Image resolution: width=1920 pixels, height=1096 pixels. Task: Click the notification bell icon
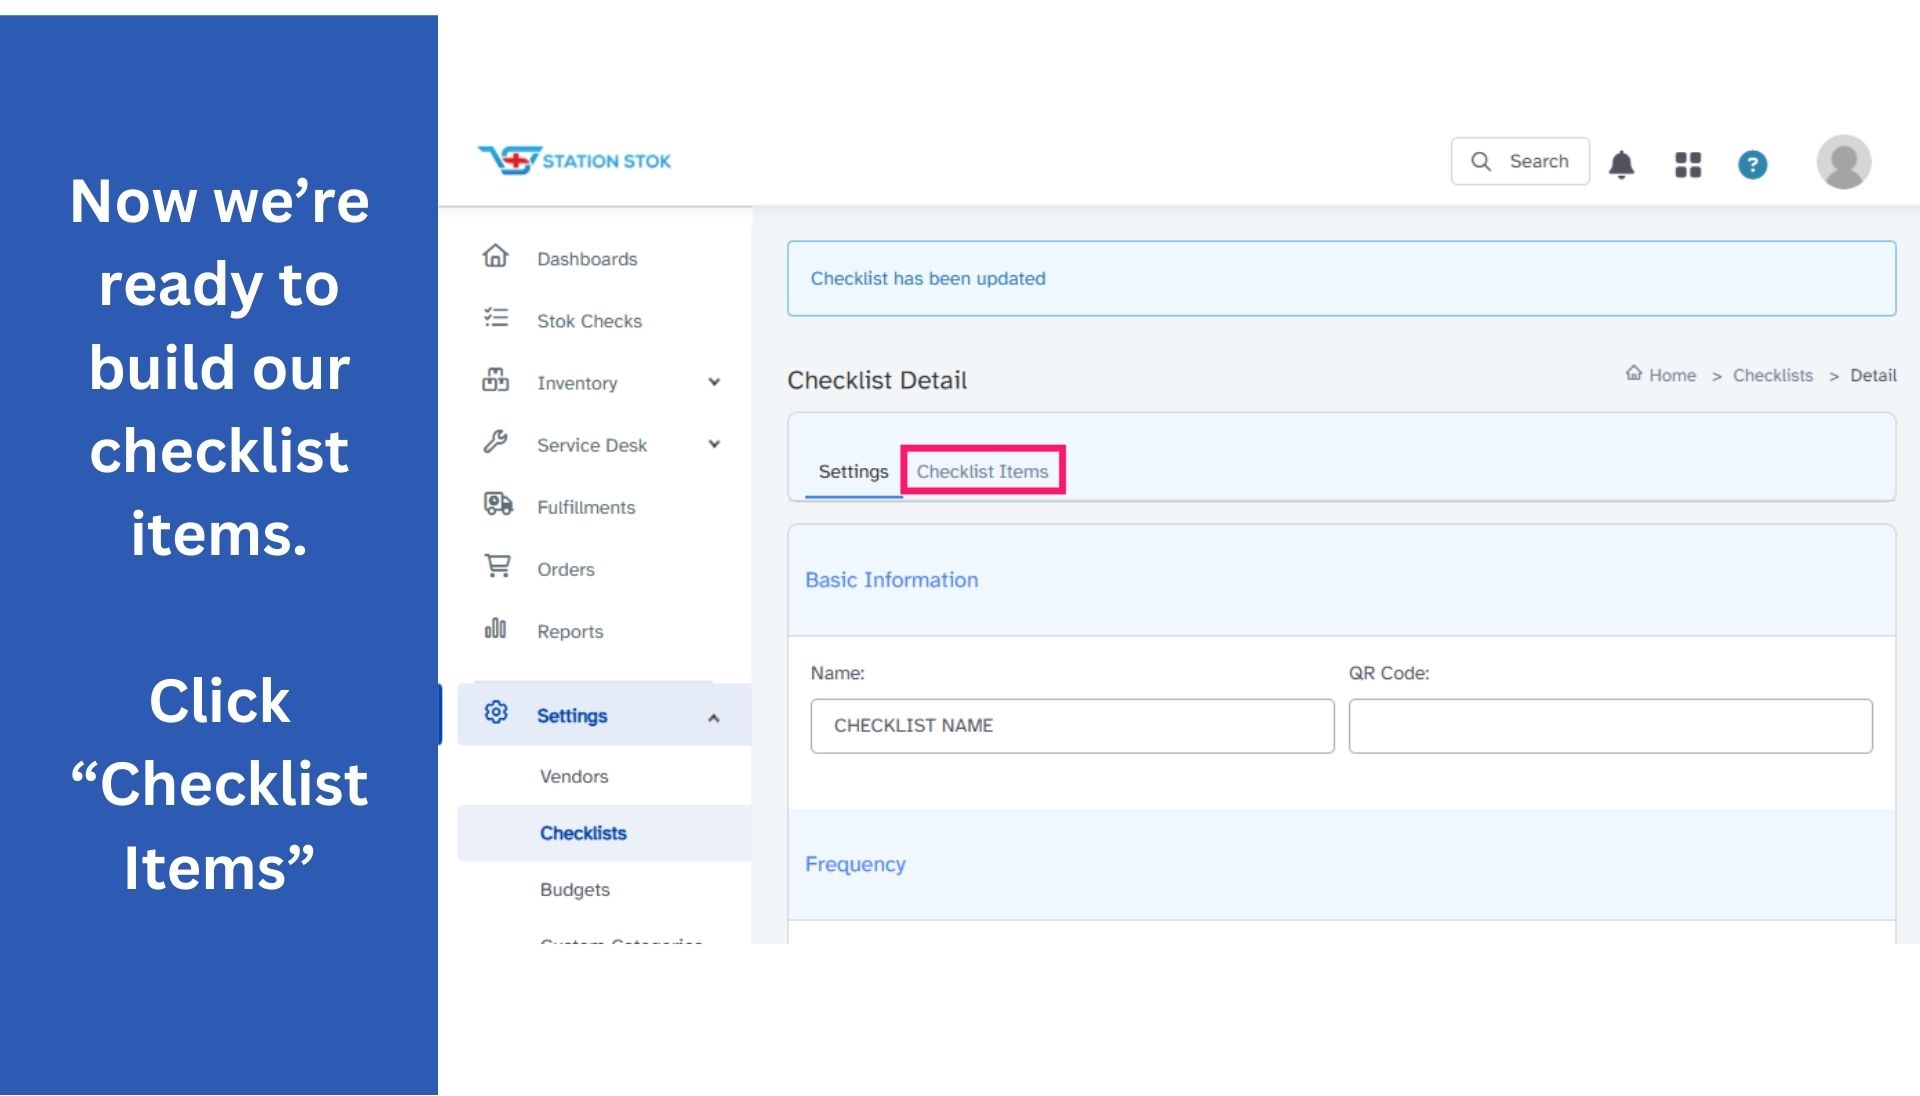pyautogui.click(x=1621, y=164)
